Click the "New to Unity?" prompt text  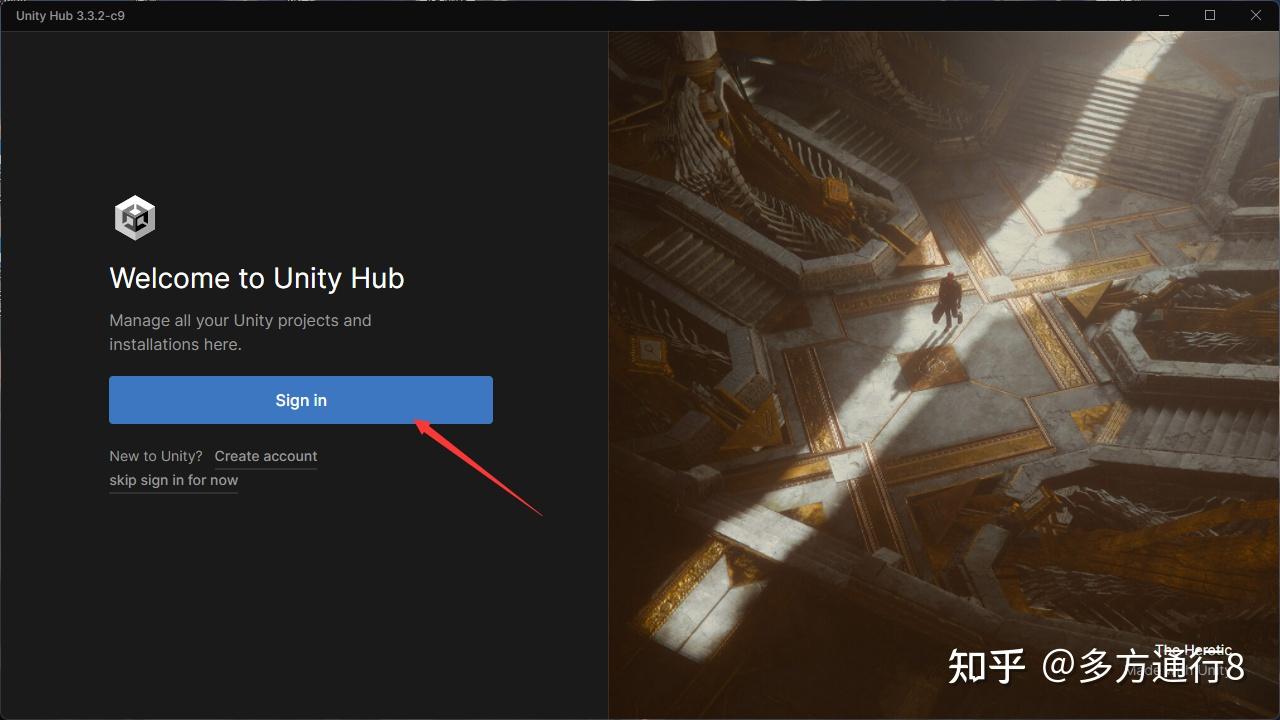point(155,456)
